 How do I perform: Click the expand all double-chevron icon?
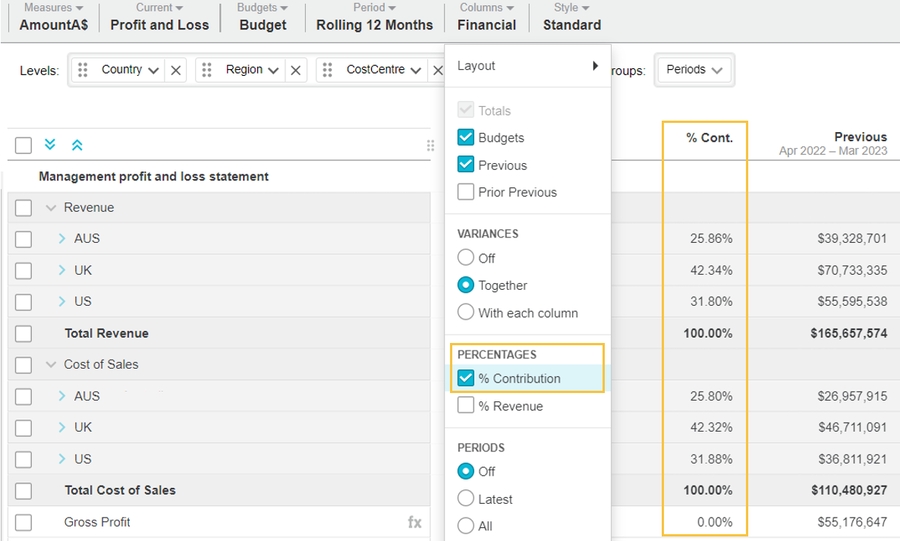pos(51,145)
